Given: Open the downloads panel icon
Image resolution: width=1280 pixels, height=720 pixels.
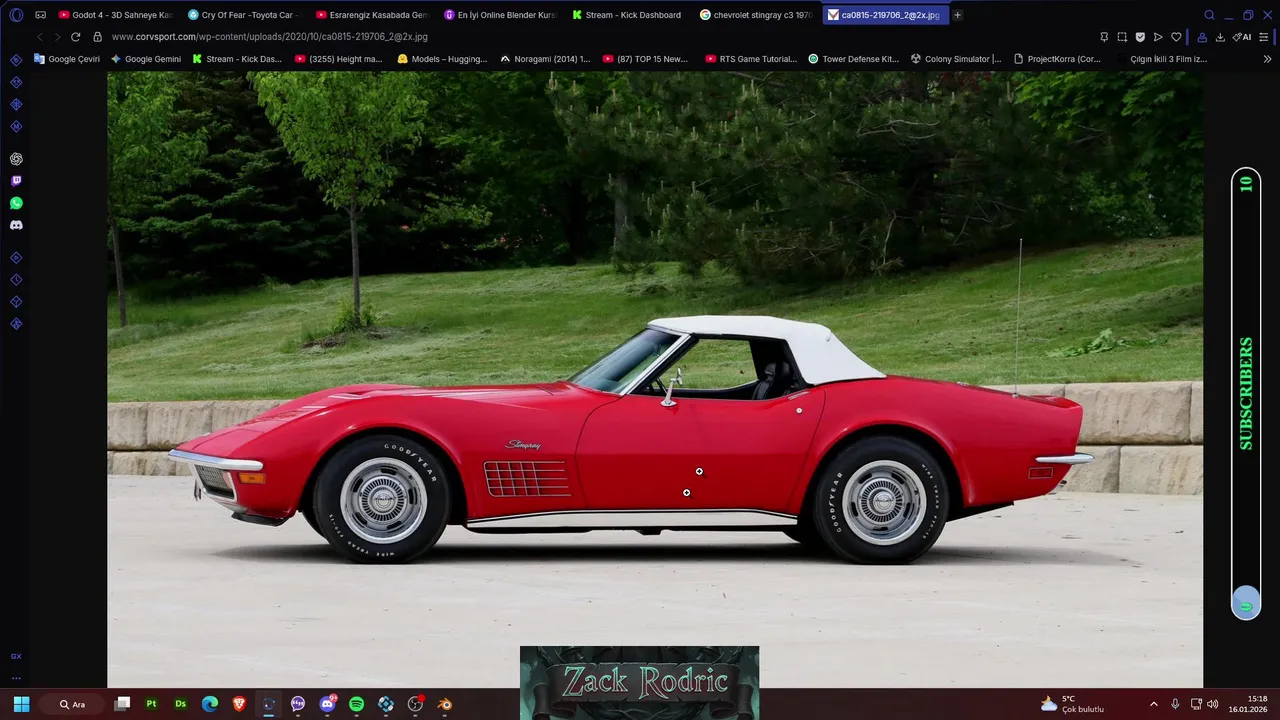Looking at the screenshot, I should point(1220,37).
